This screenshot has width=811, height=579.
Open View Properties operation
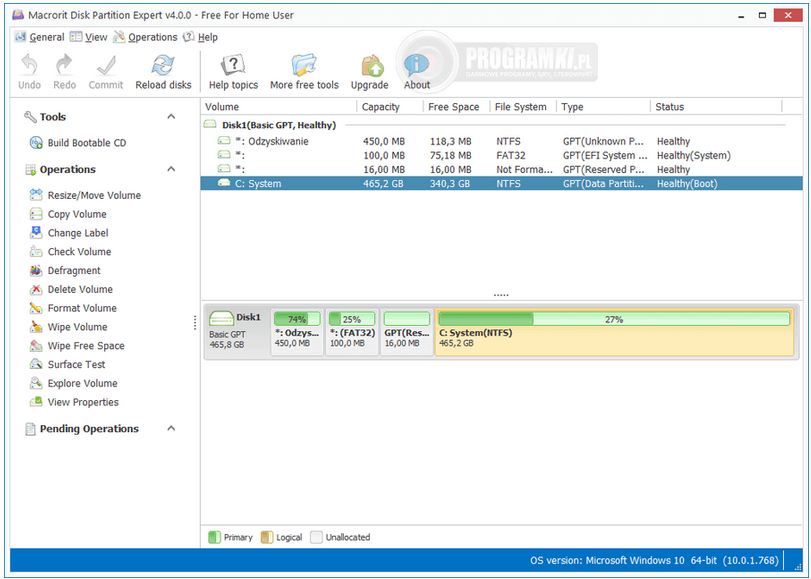click(x=74, y=402)
